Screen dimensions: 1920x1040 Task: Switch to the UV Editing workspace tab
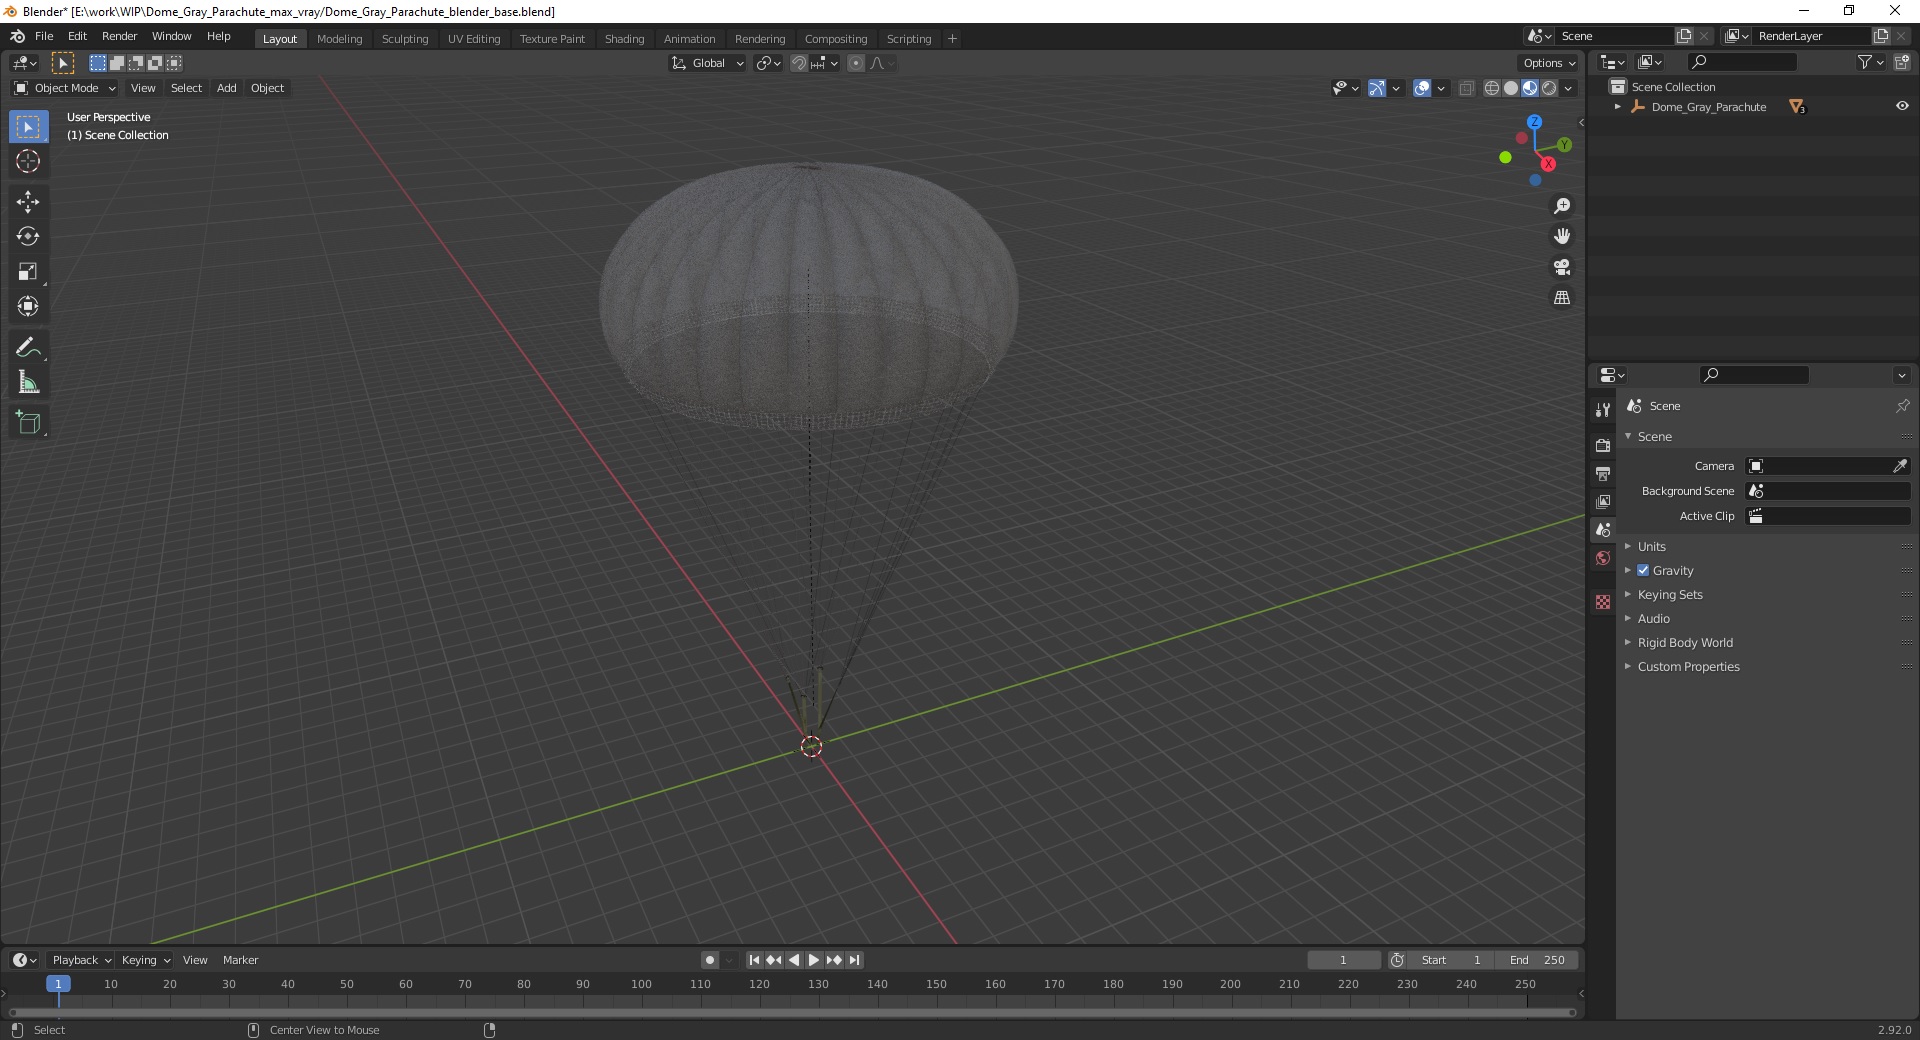click(x=474, y=39)
